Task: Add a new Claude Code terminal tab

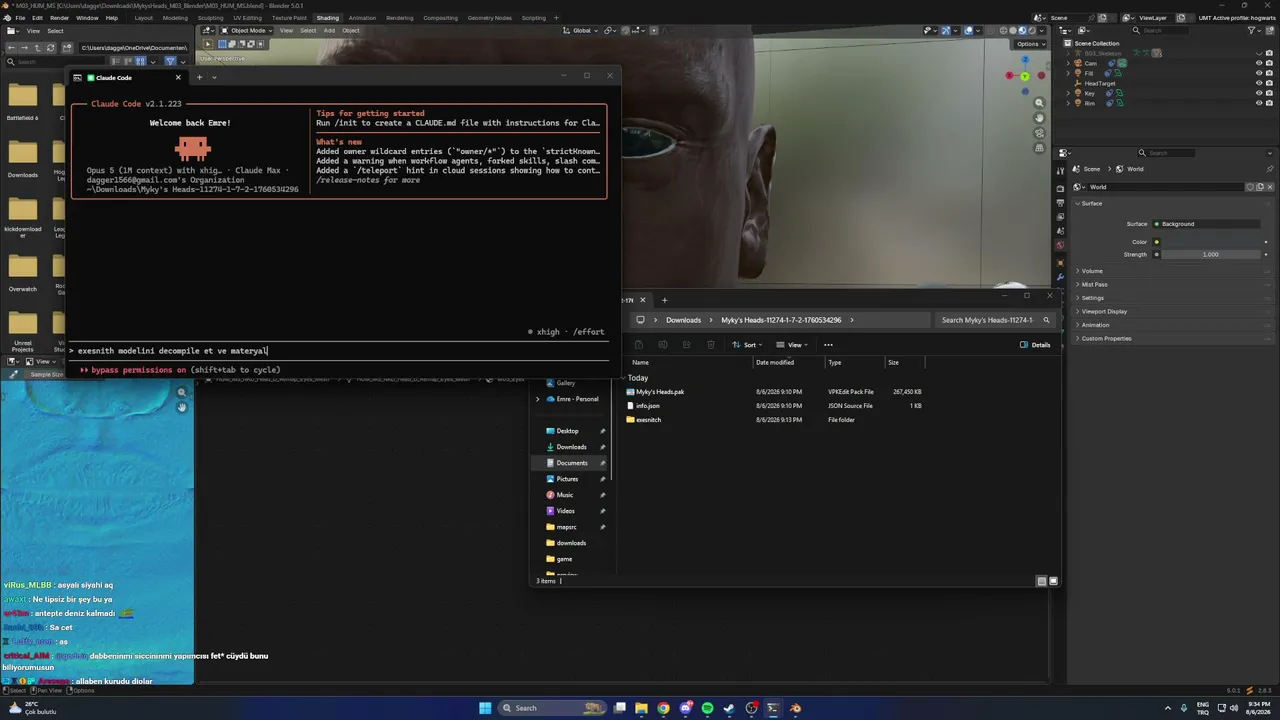Action: (x=199, y=77)
